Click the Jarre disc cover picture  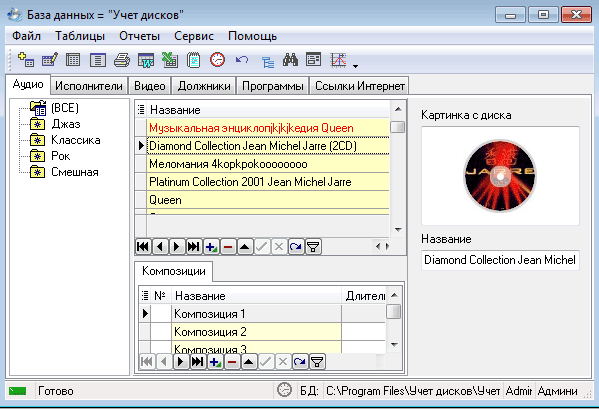500,176
